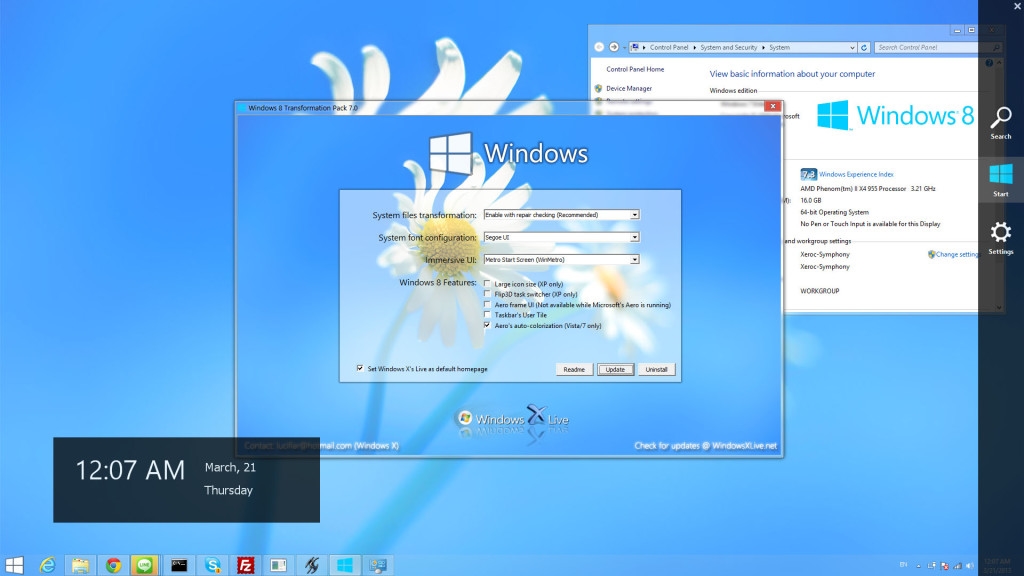Image resolution: width=1024 pixels, height=576 pixels.
Task: Open LINE messenger from the taskbar
Action: point(144,565)
